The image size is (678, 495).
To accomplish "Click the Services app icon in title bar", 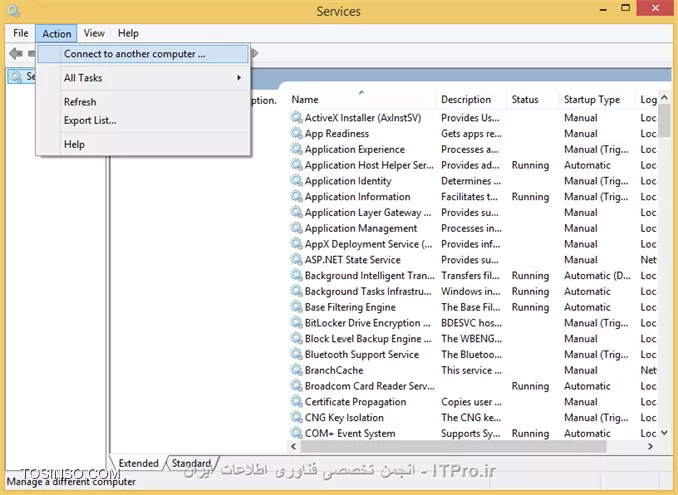I will [x=14, y=11].
